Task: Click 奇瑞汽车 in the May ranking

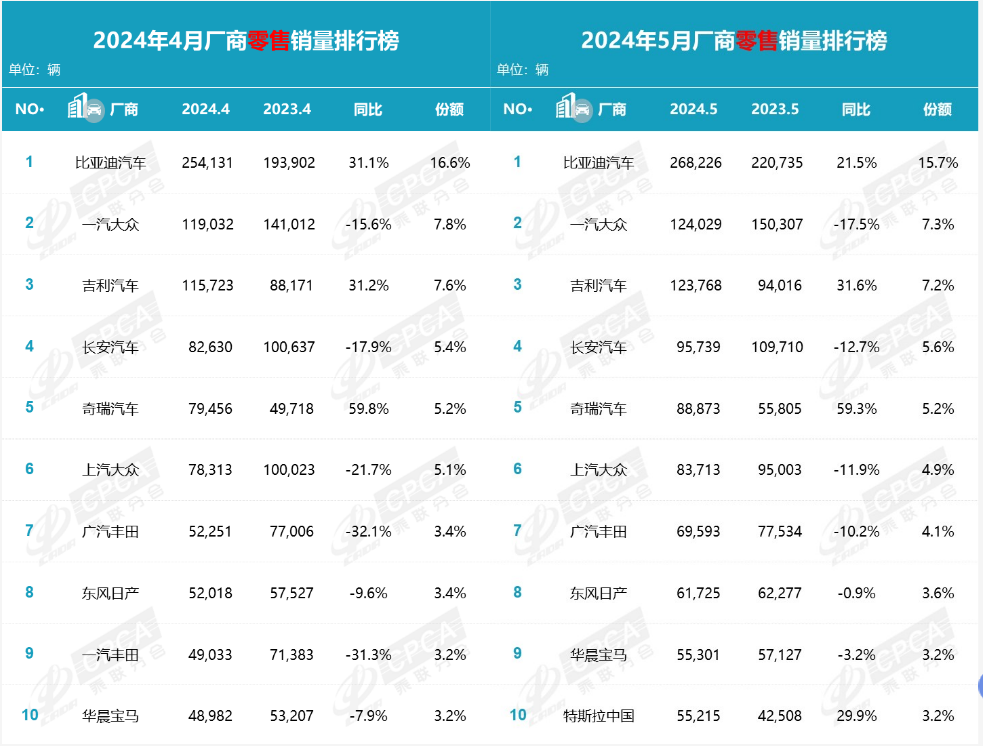Action: click(598, 408)
